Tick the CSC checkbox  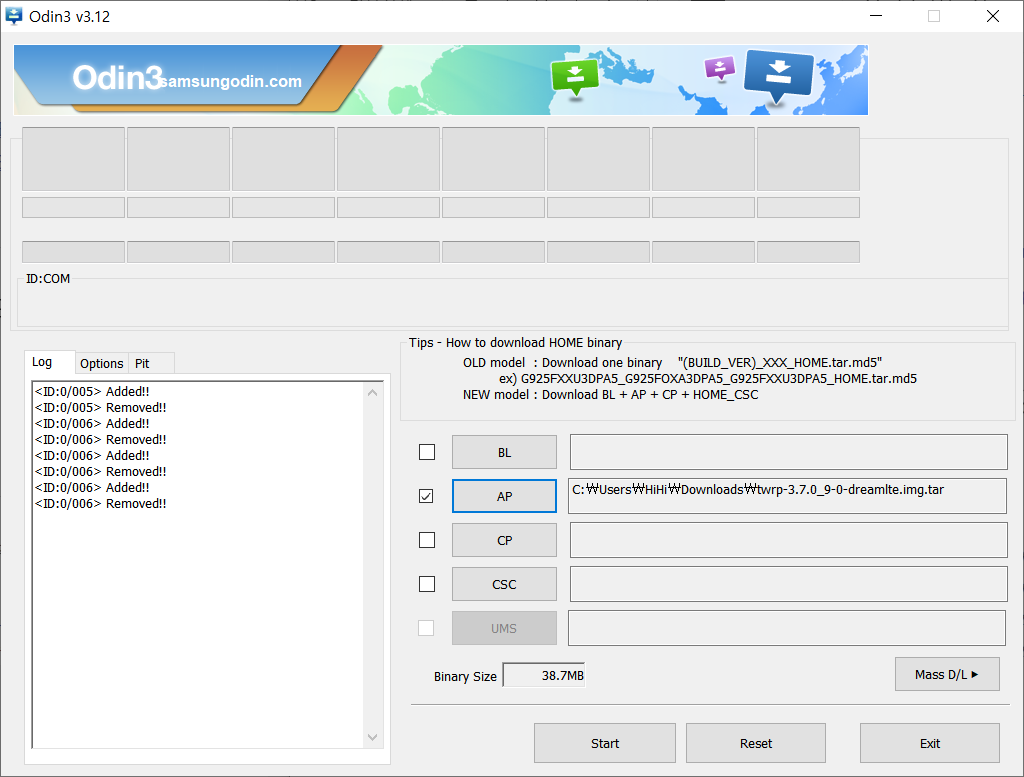pyautogui.click(x=427, y=584)
